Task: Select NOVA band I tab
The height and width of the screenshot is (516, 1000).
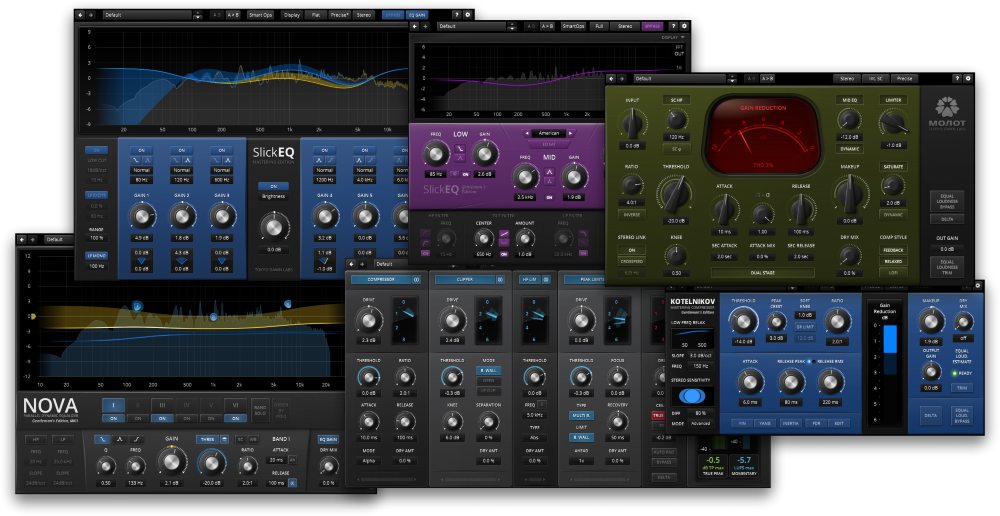Action: pos(114,405)
